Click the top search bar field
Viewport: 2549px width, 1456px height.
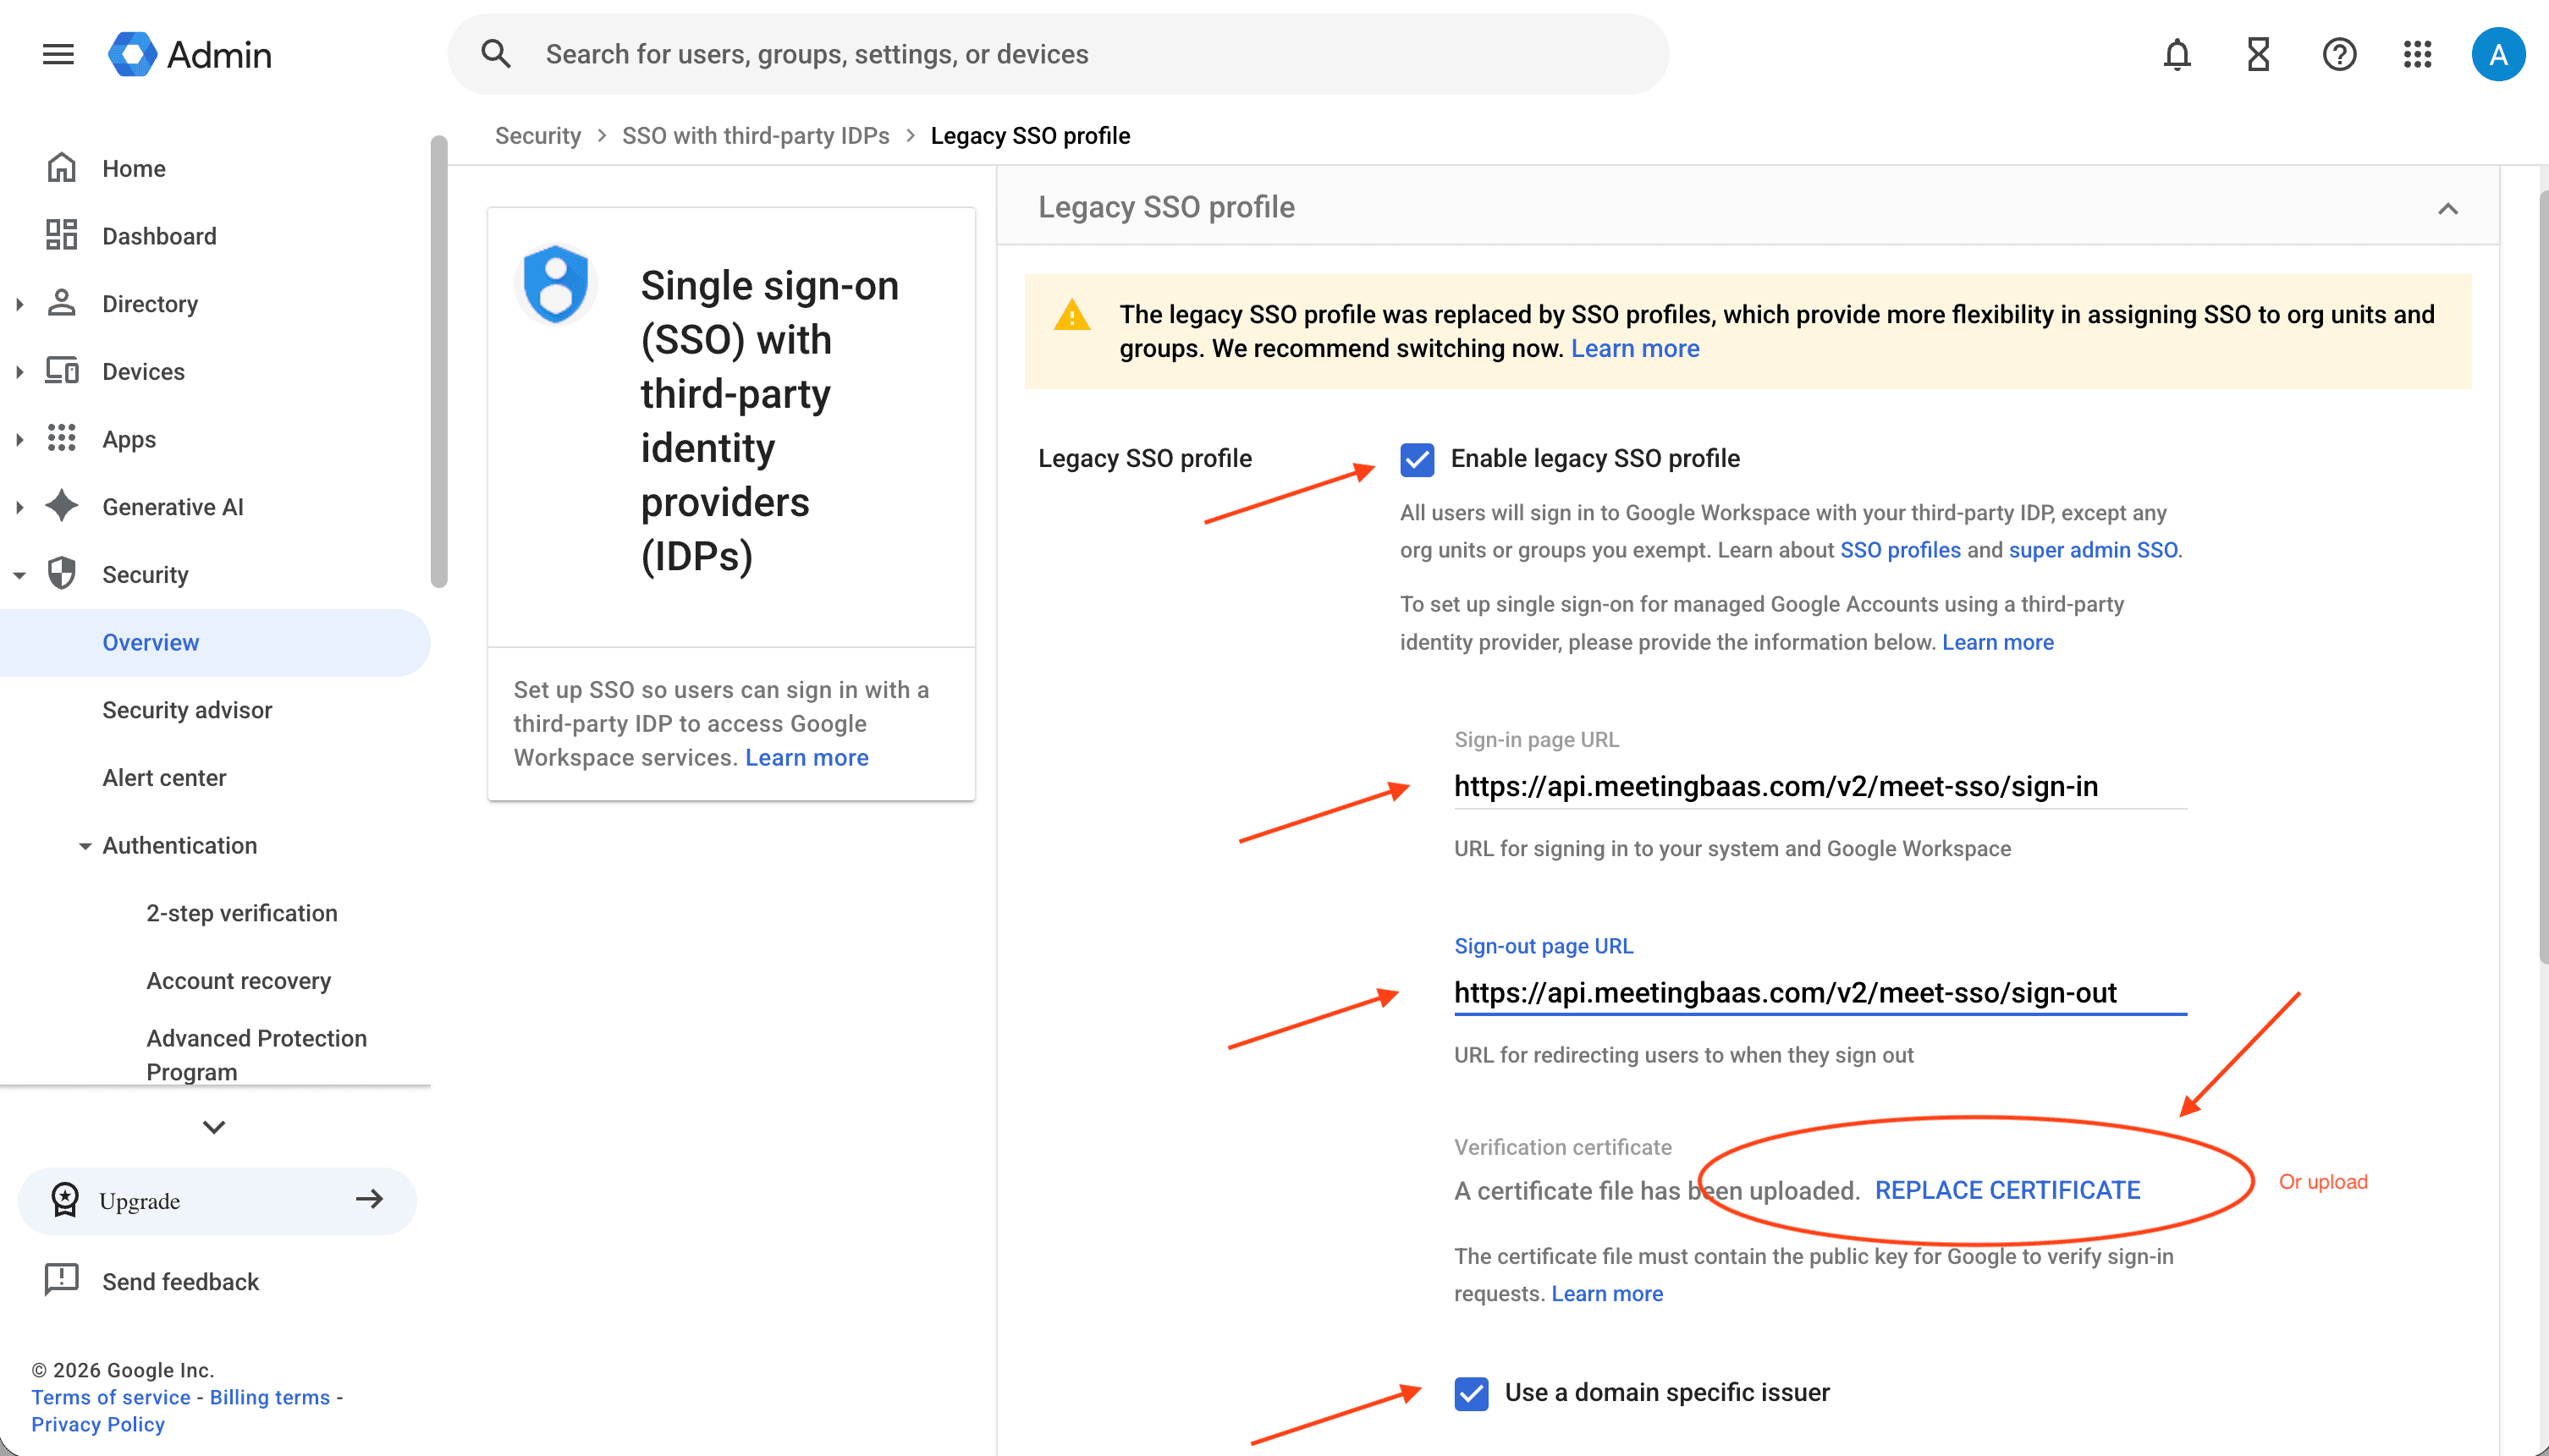click(x=1058, y=54)
